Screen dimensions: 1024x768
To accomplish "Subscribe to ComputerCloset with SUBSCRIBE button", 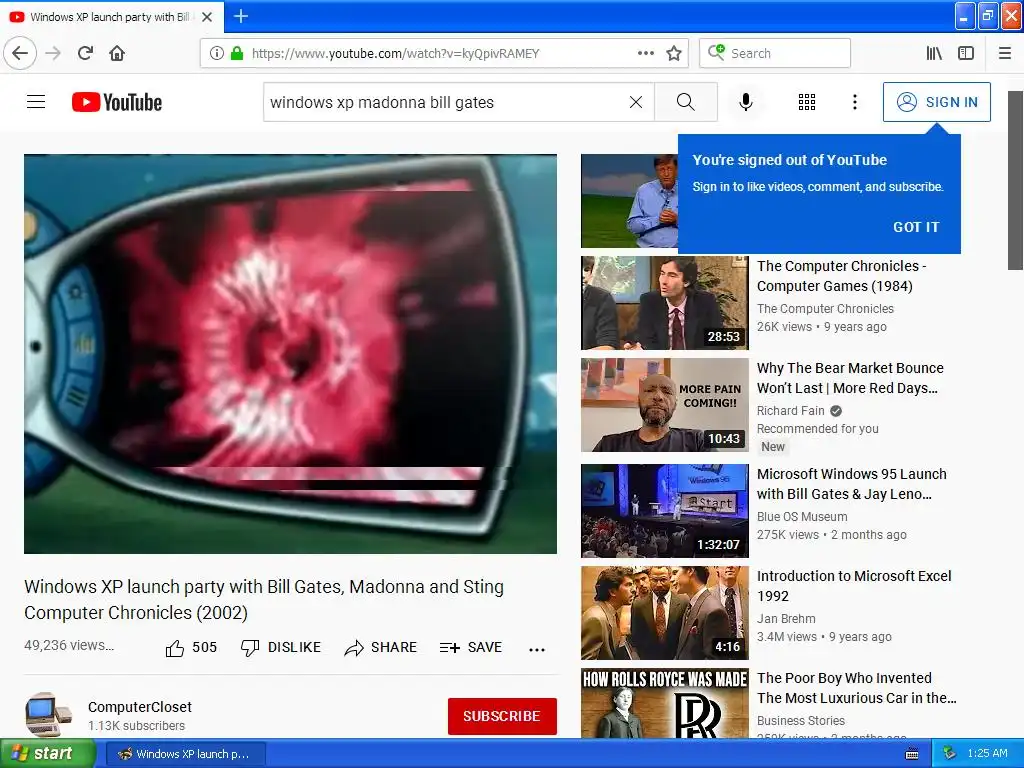I will [502, 716].
